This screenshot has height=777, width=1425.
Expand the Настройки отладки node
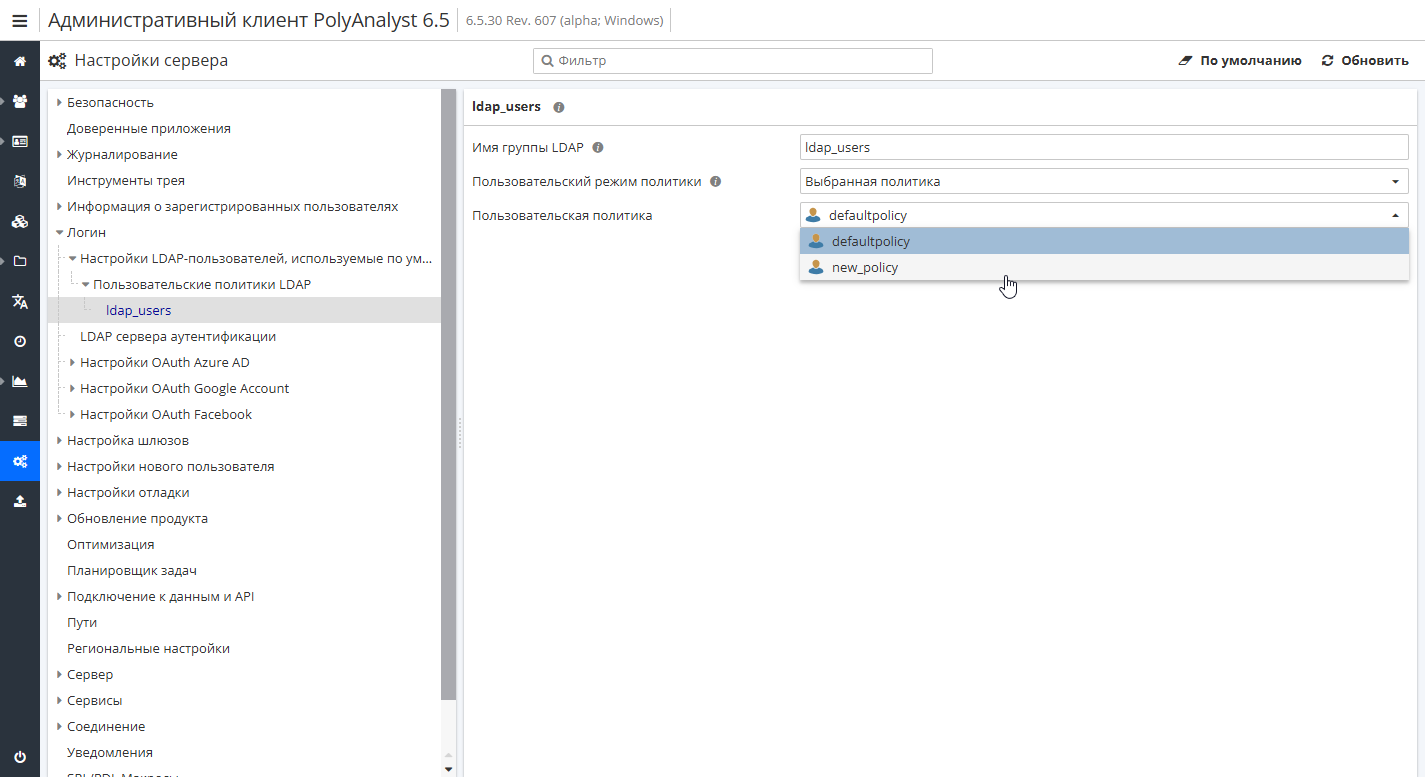click(x=60, y=493)
